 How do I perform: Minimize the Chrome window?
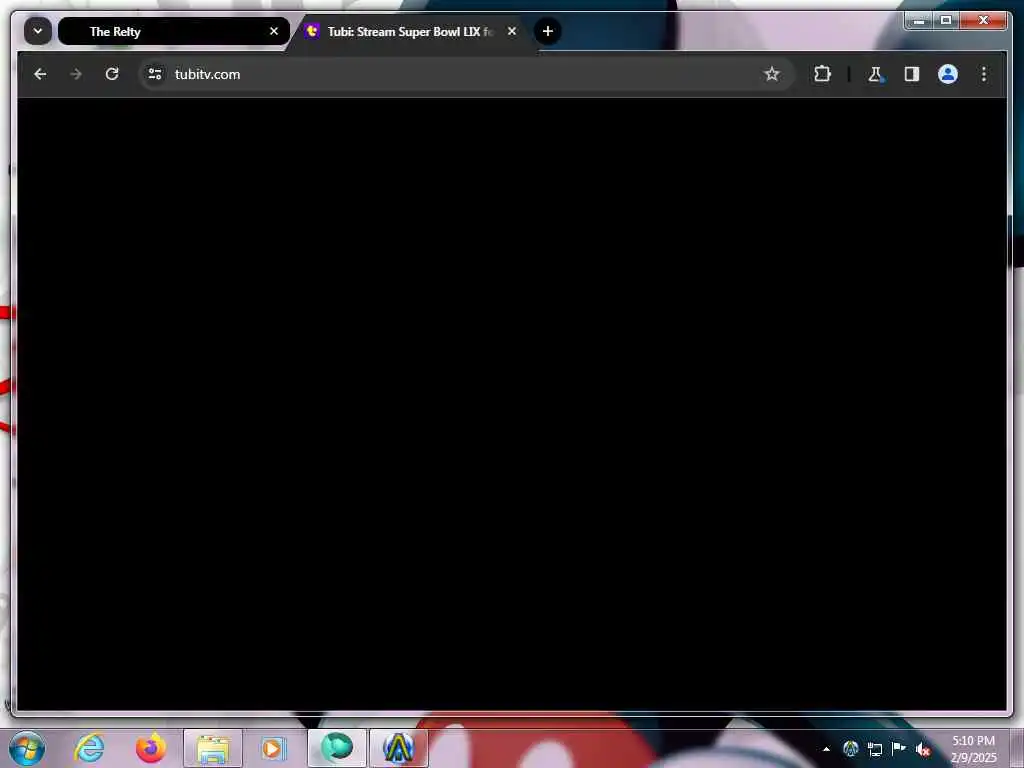(x=920, y=21)
